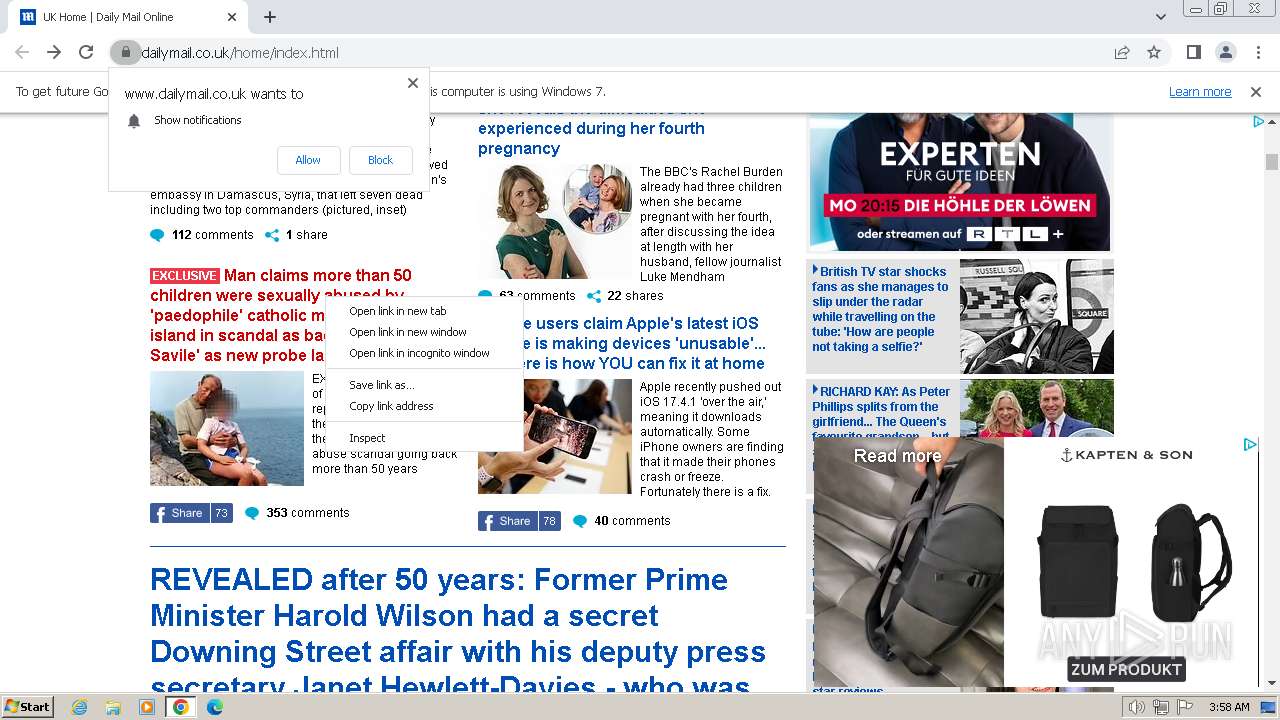Open the 353 comments link

(x=308, y=513)
